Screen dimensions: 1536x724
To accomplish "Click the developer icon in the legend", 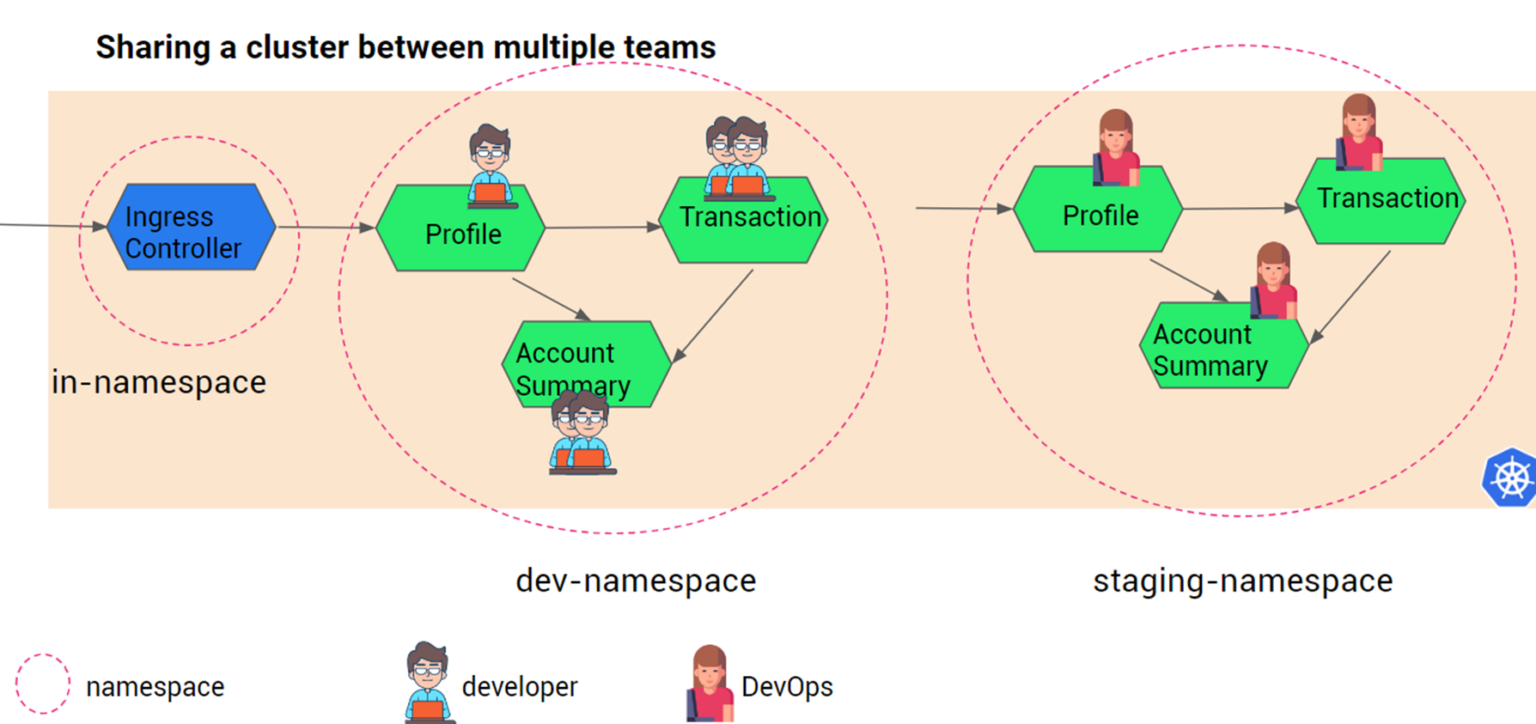I will [x=430, y=683].
